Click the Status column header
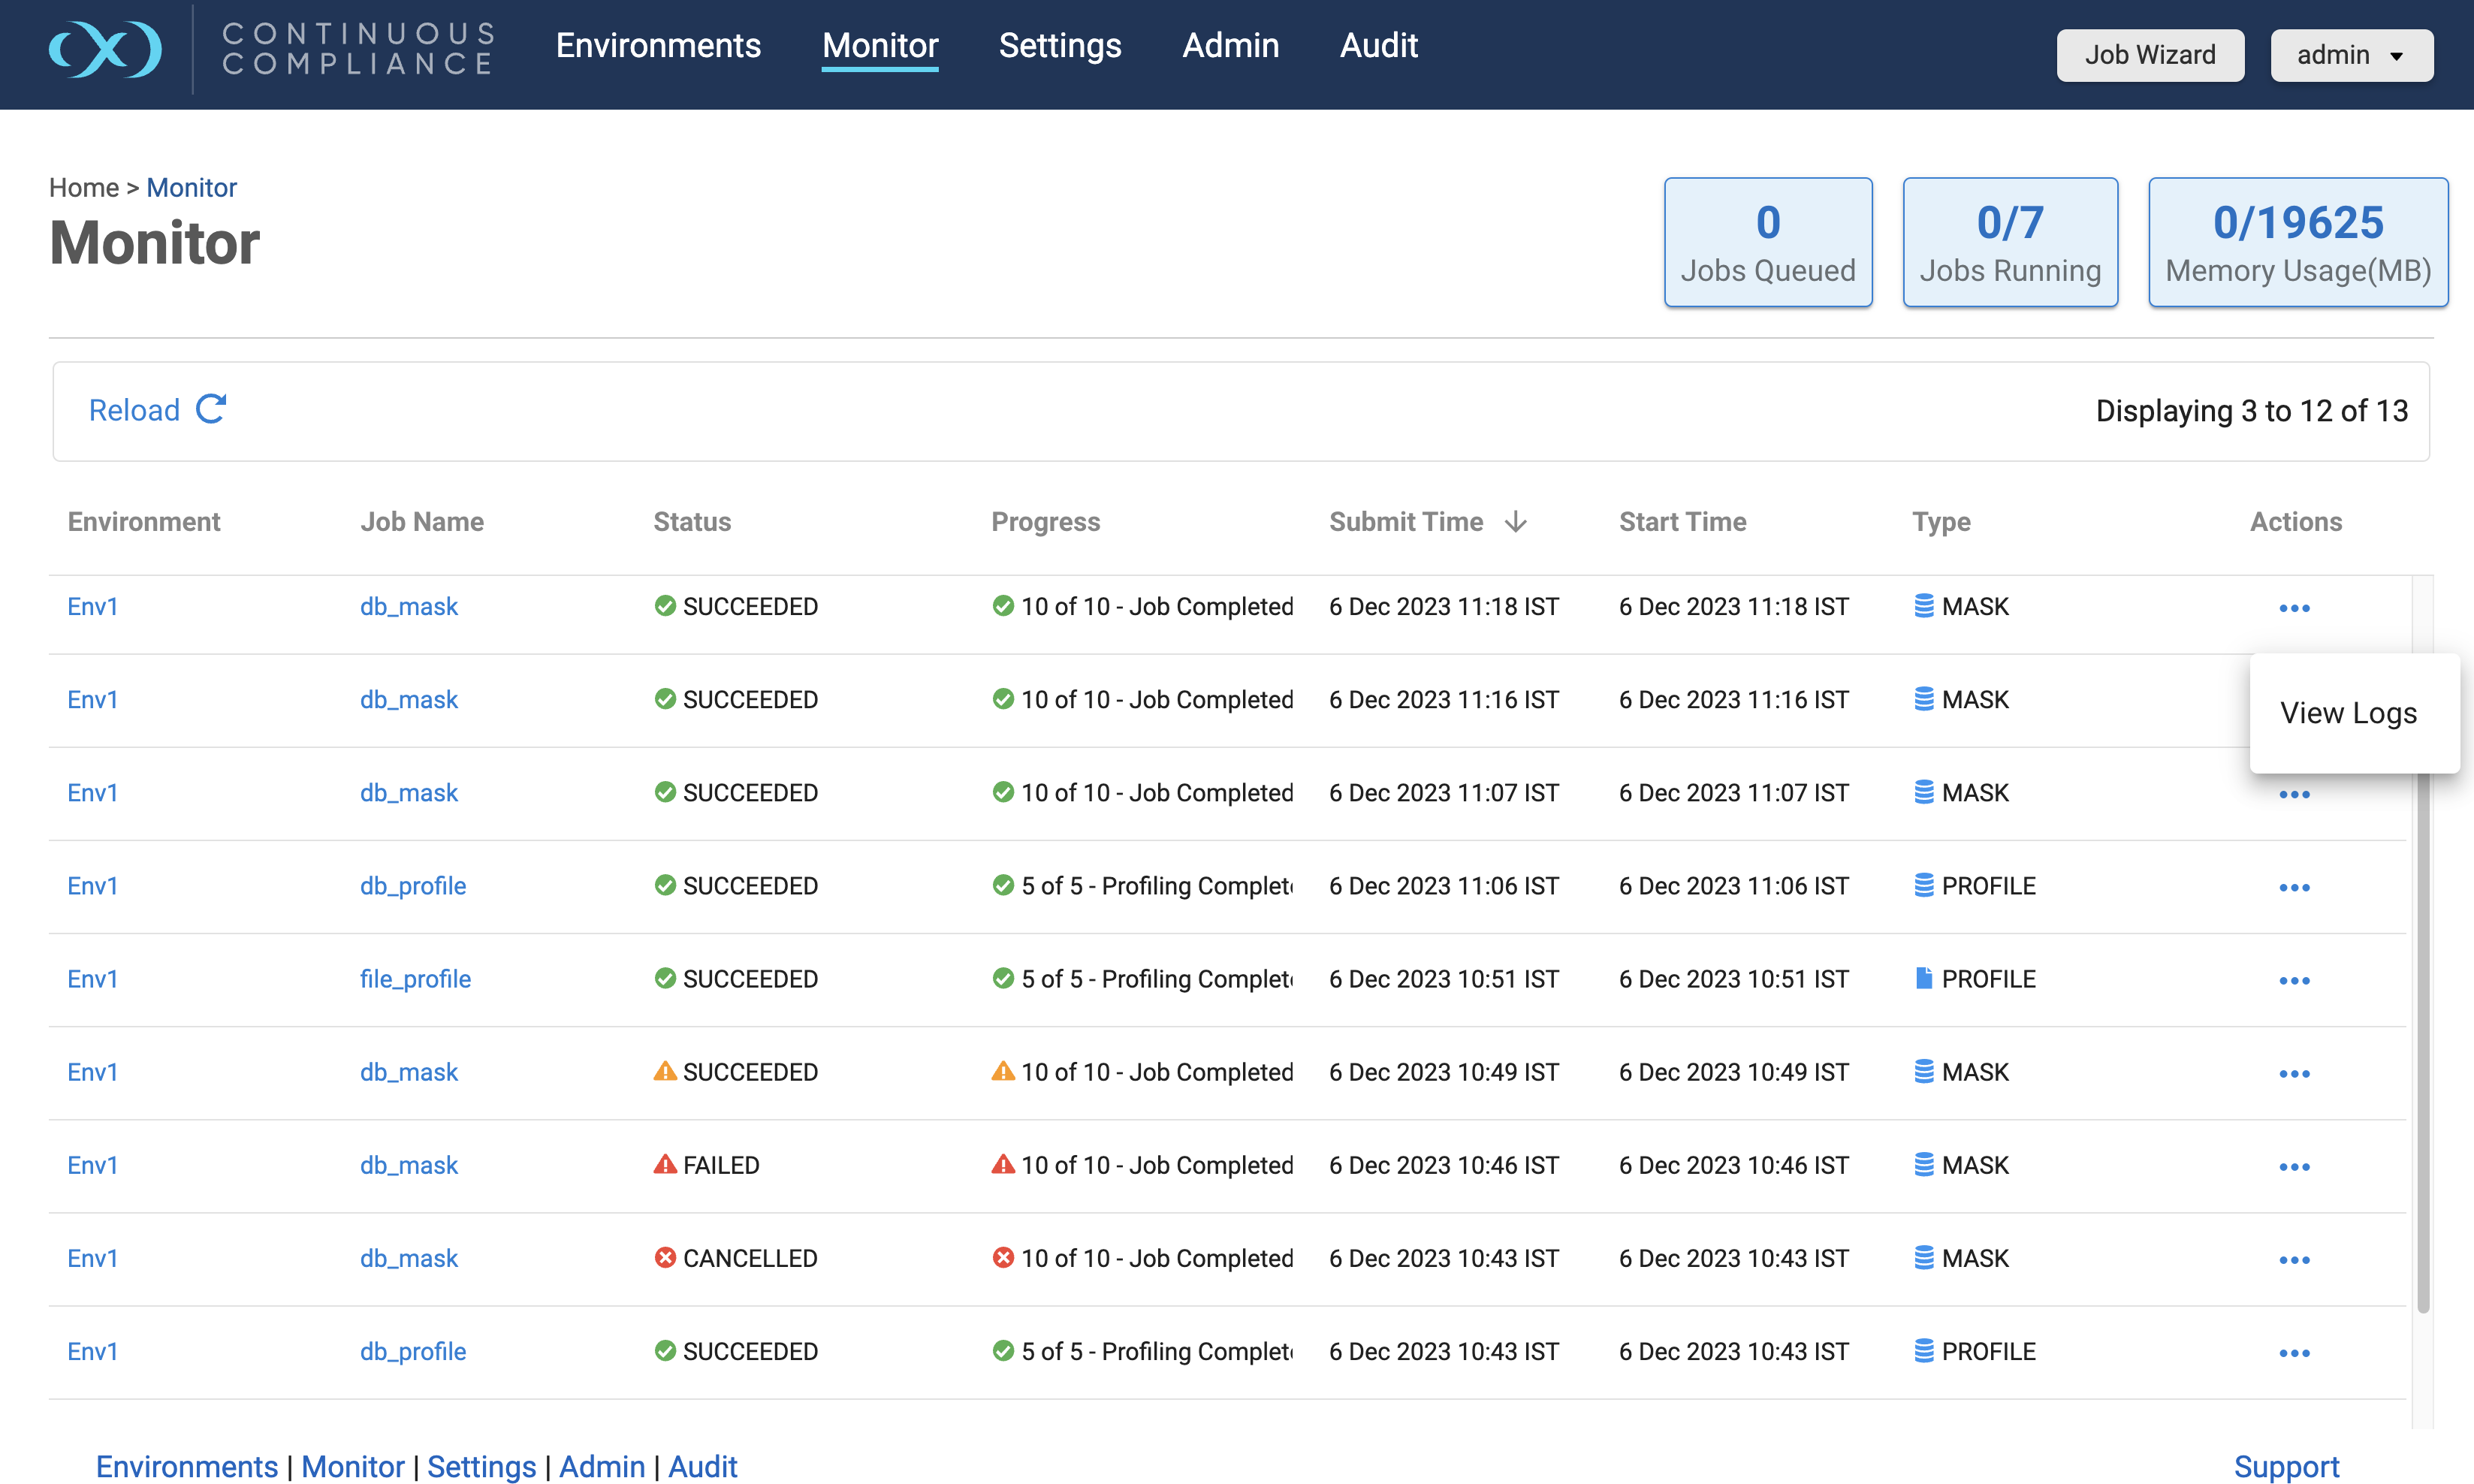2474x1484 pixels. coord(692,521)
